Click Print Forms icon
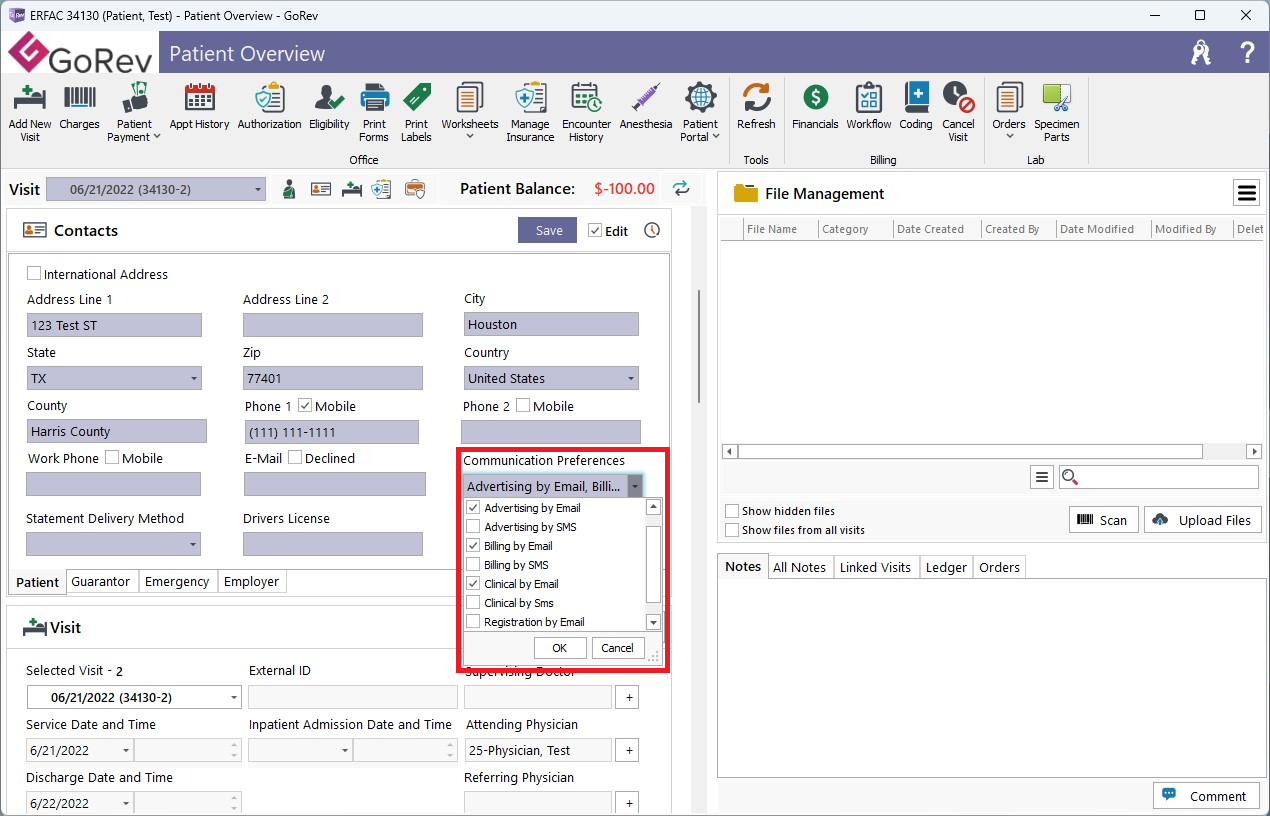The width and height of the screenshot is (1270, 816). click(374, 98)
